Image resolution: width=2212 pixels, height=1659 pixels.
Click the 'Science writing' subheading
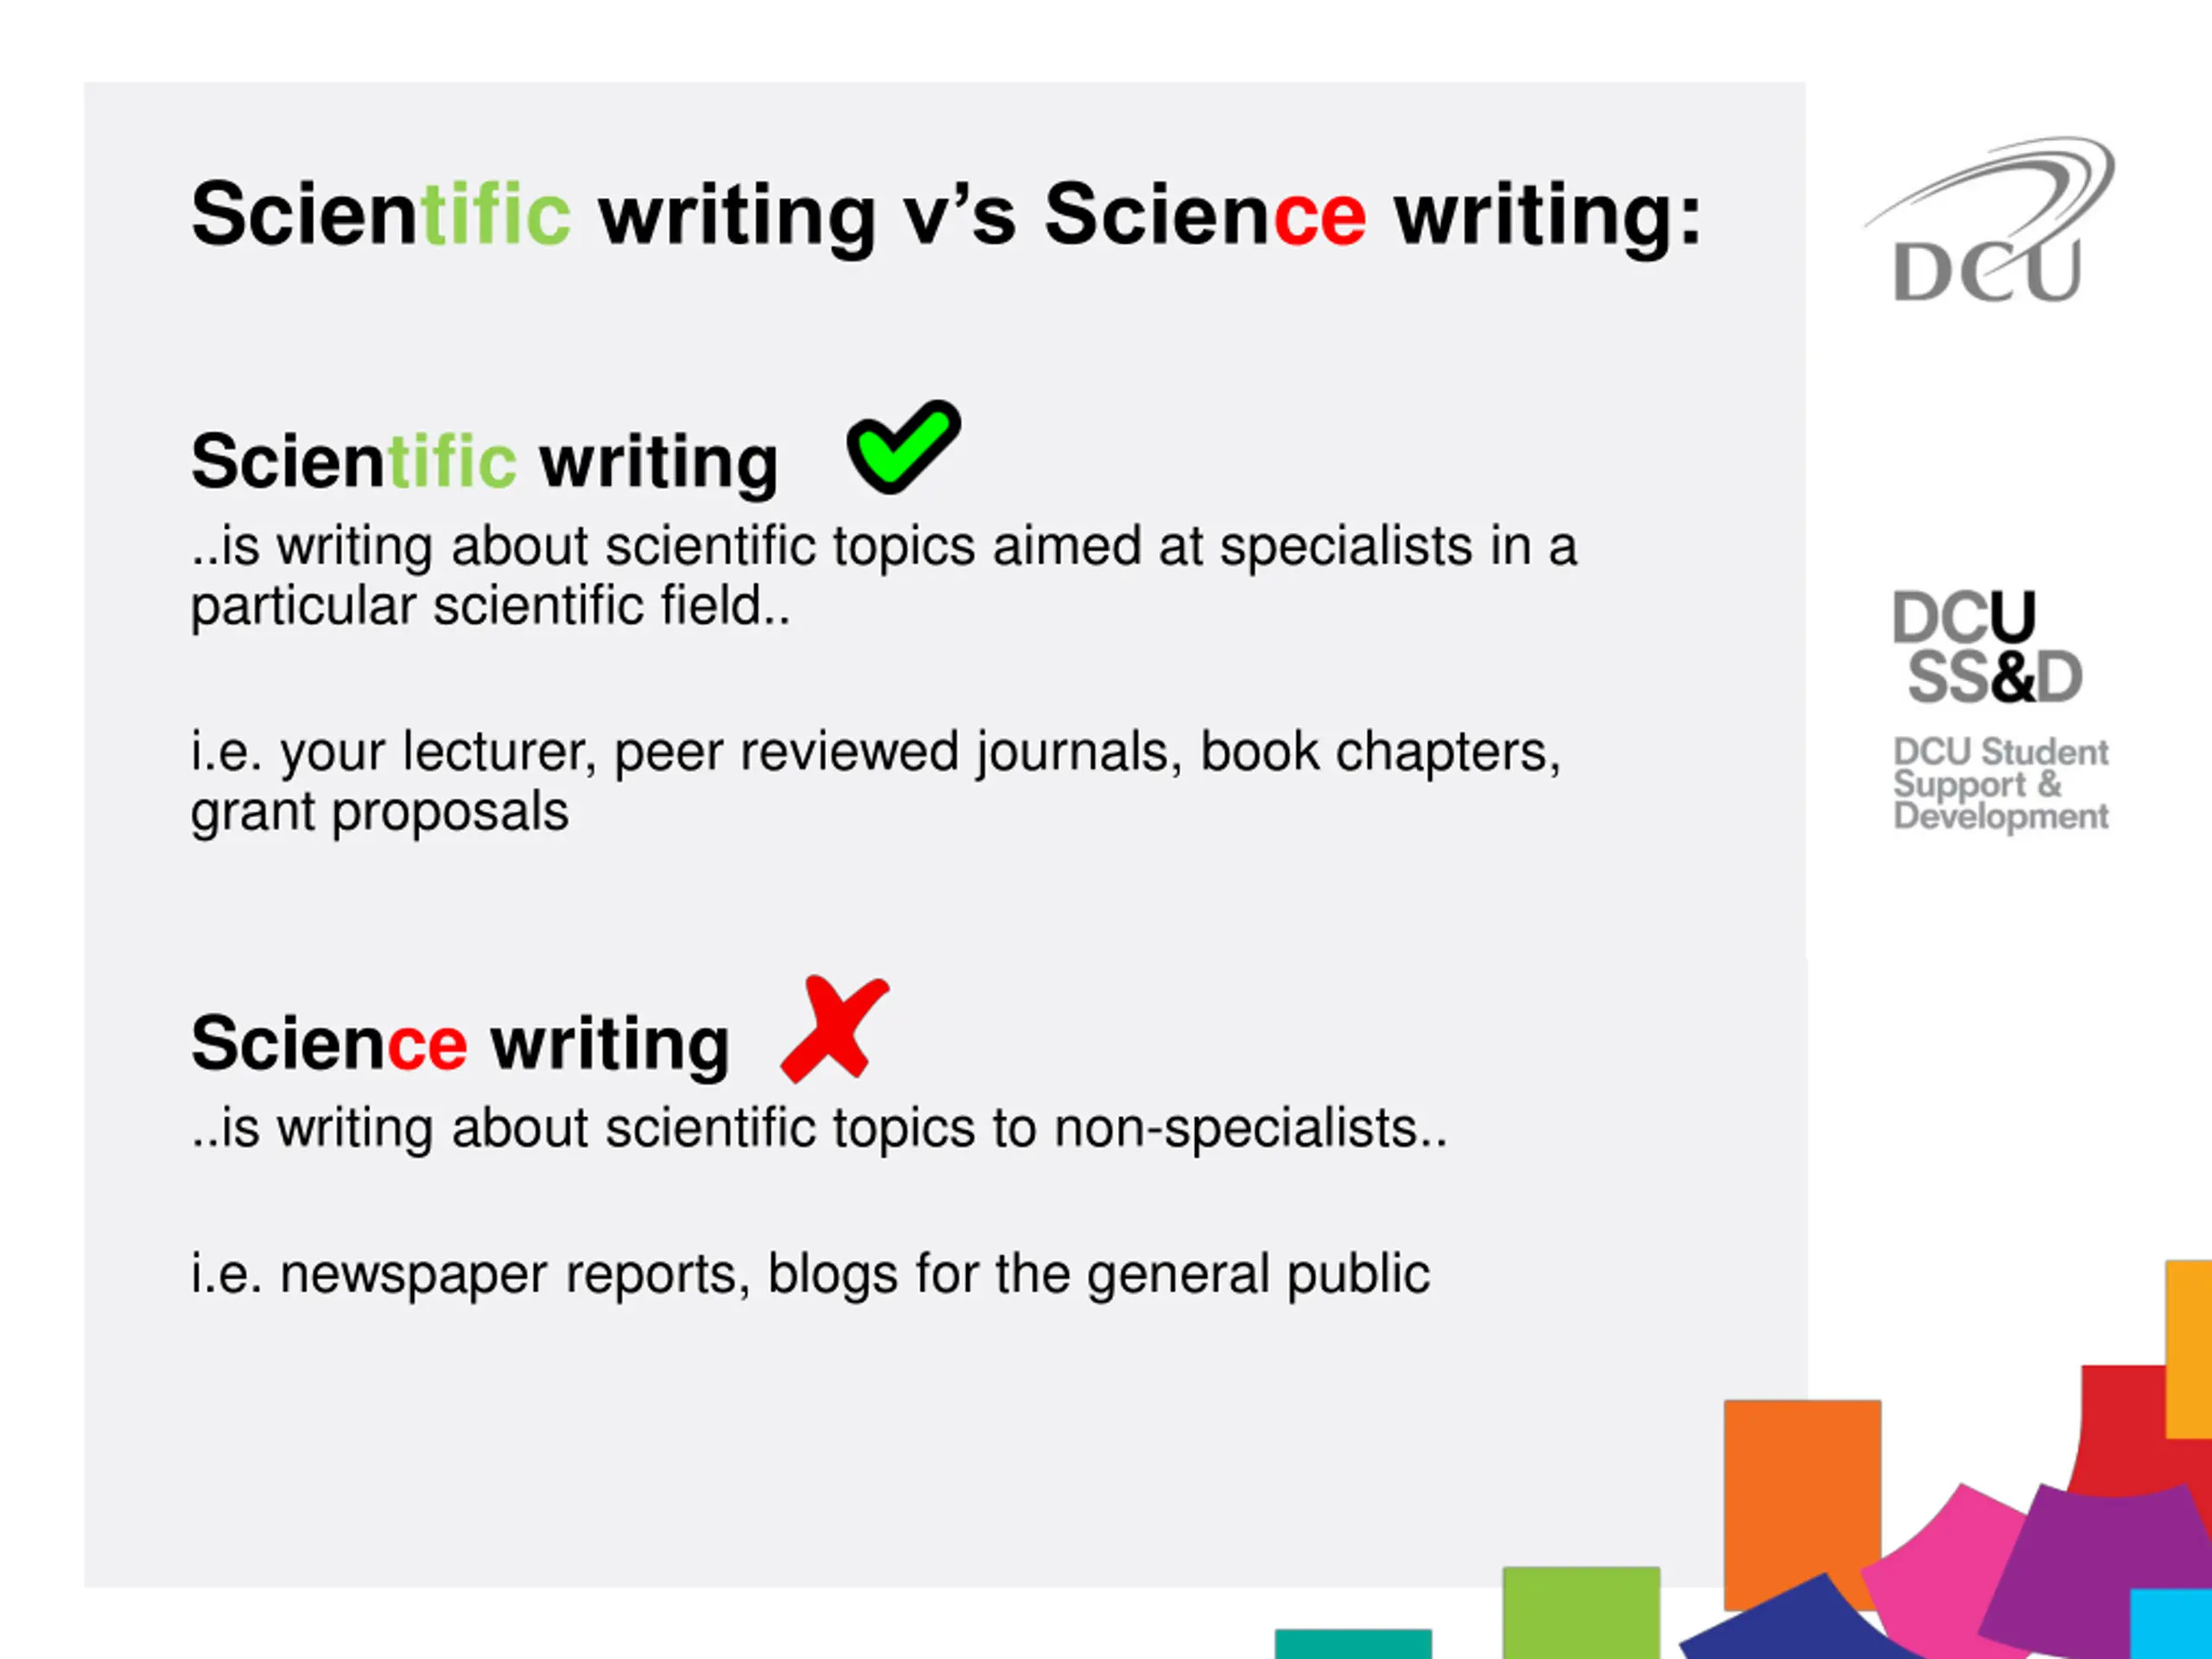click(460, 1044)
